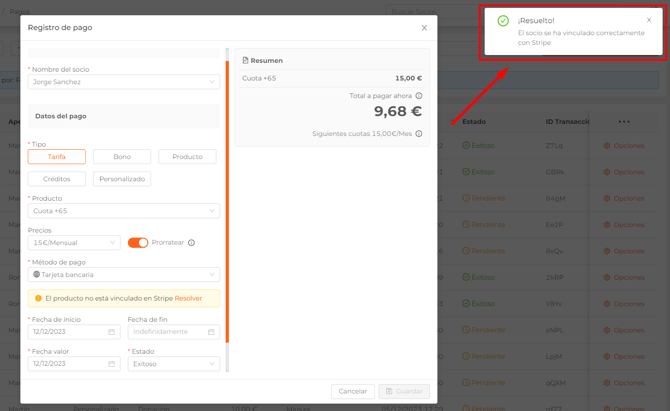Dismiss the ¡Resuelto! notification
The width and height of the screenshot is (670, 411).
coord(649,20)
